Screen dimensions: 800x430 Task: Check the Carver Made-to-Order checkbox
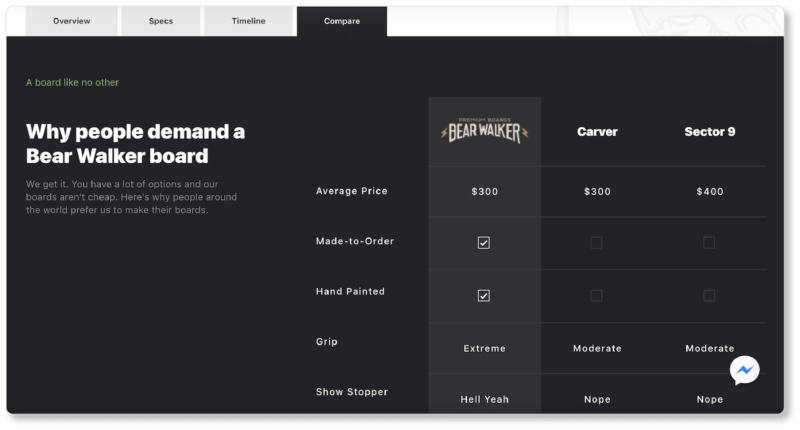pyautogui.click(x=596, y=243)
